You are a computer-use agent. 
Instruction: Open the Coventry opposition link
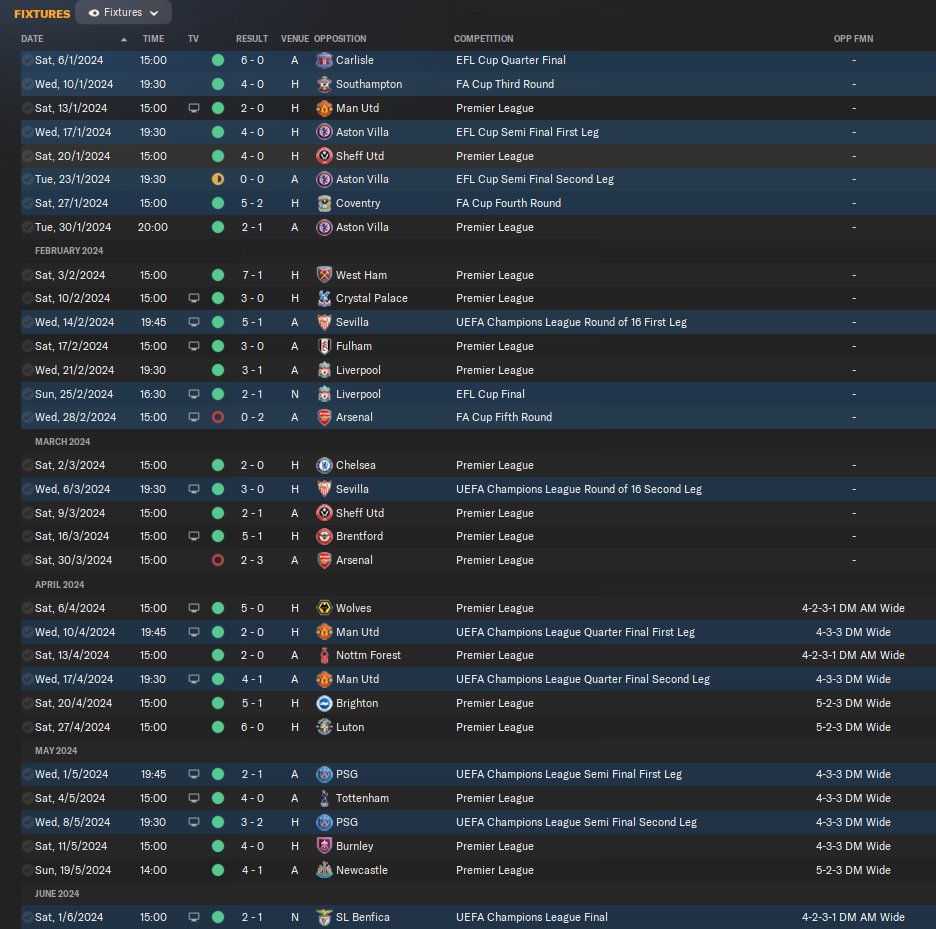(x=358, y=203)
